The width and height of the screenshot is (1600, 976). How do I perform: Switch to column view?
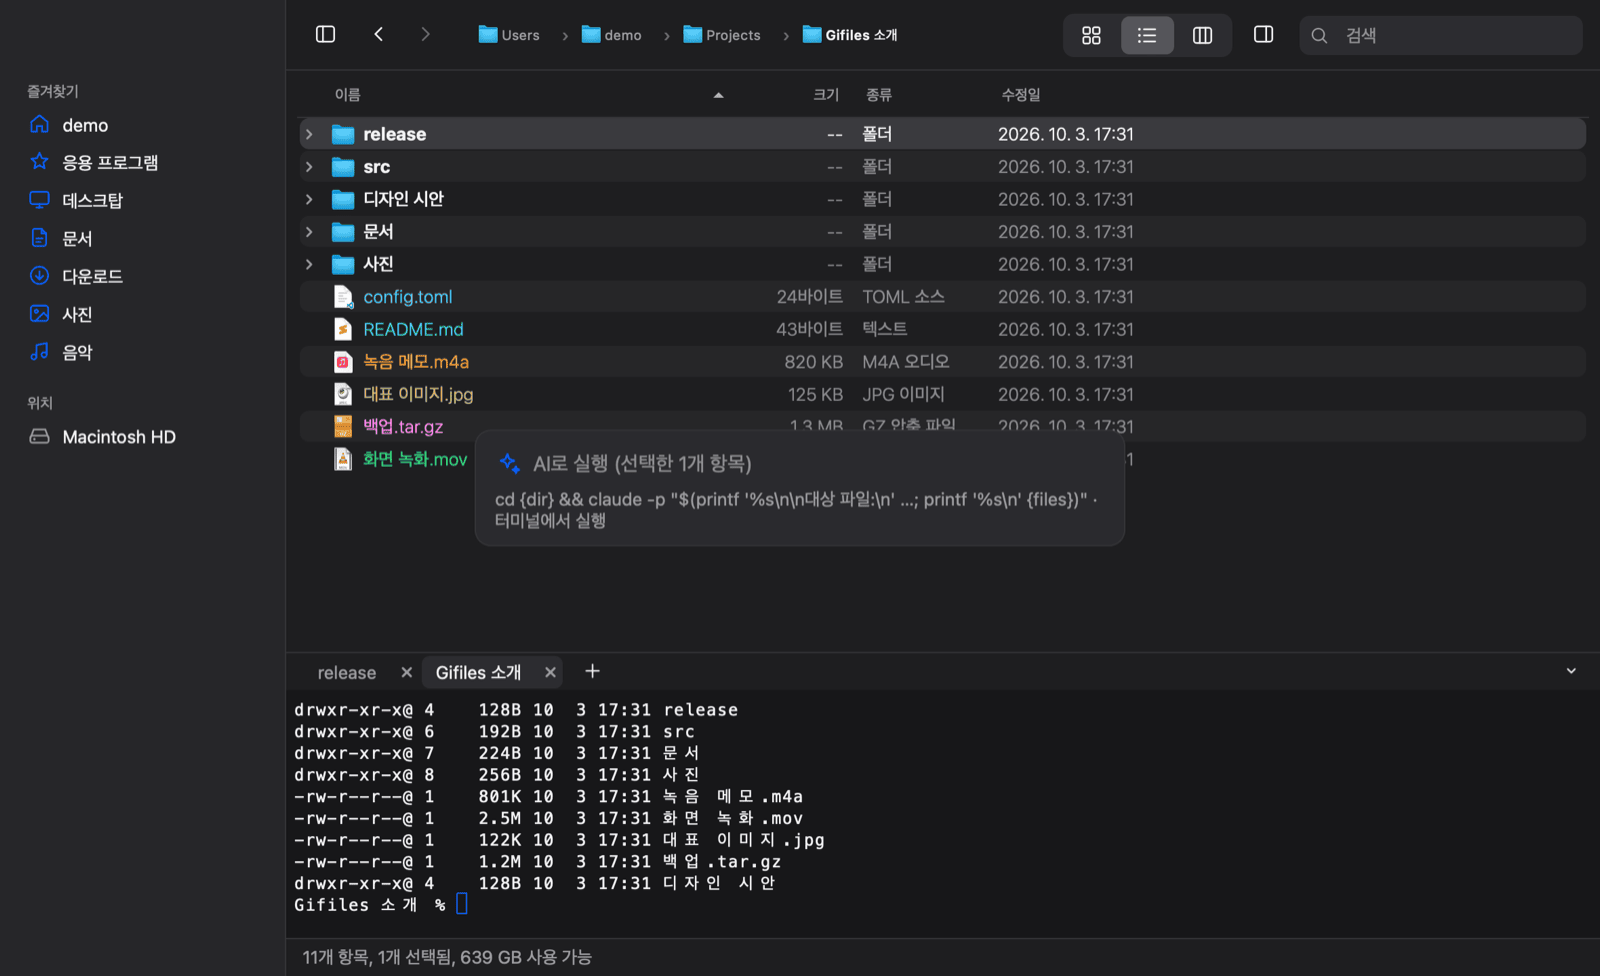pyautogui.click(x=1203, y=35)
